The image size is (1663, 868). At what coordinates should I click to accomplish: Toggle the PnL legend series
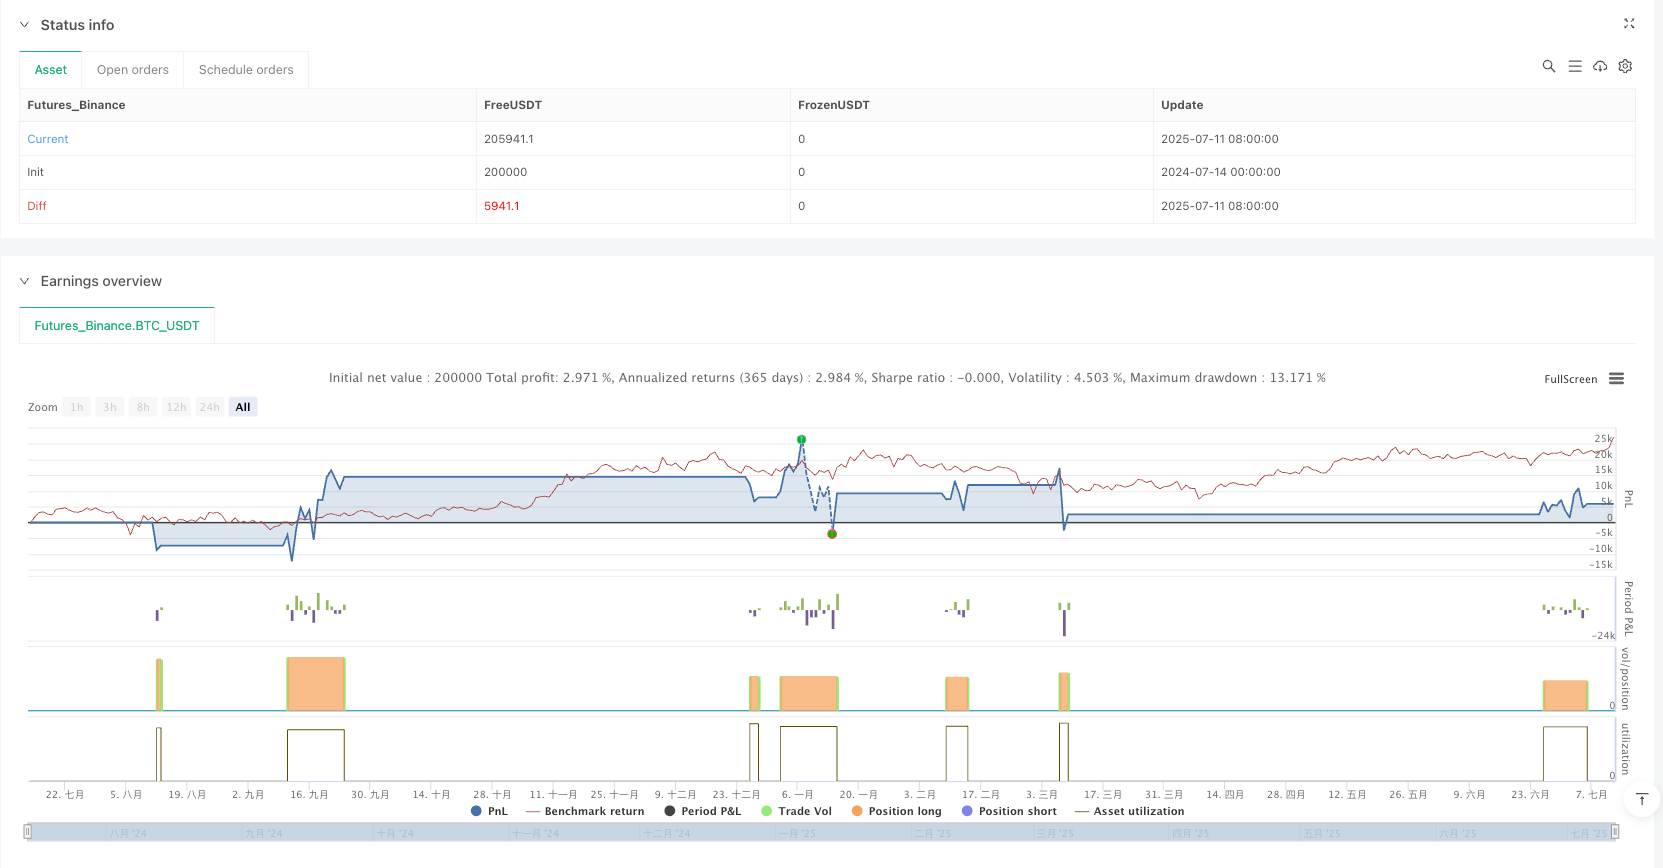click(x=489, y=811)
